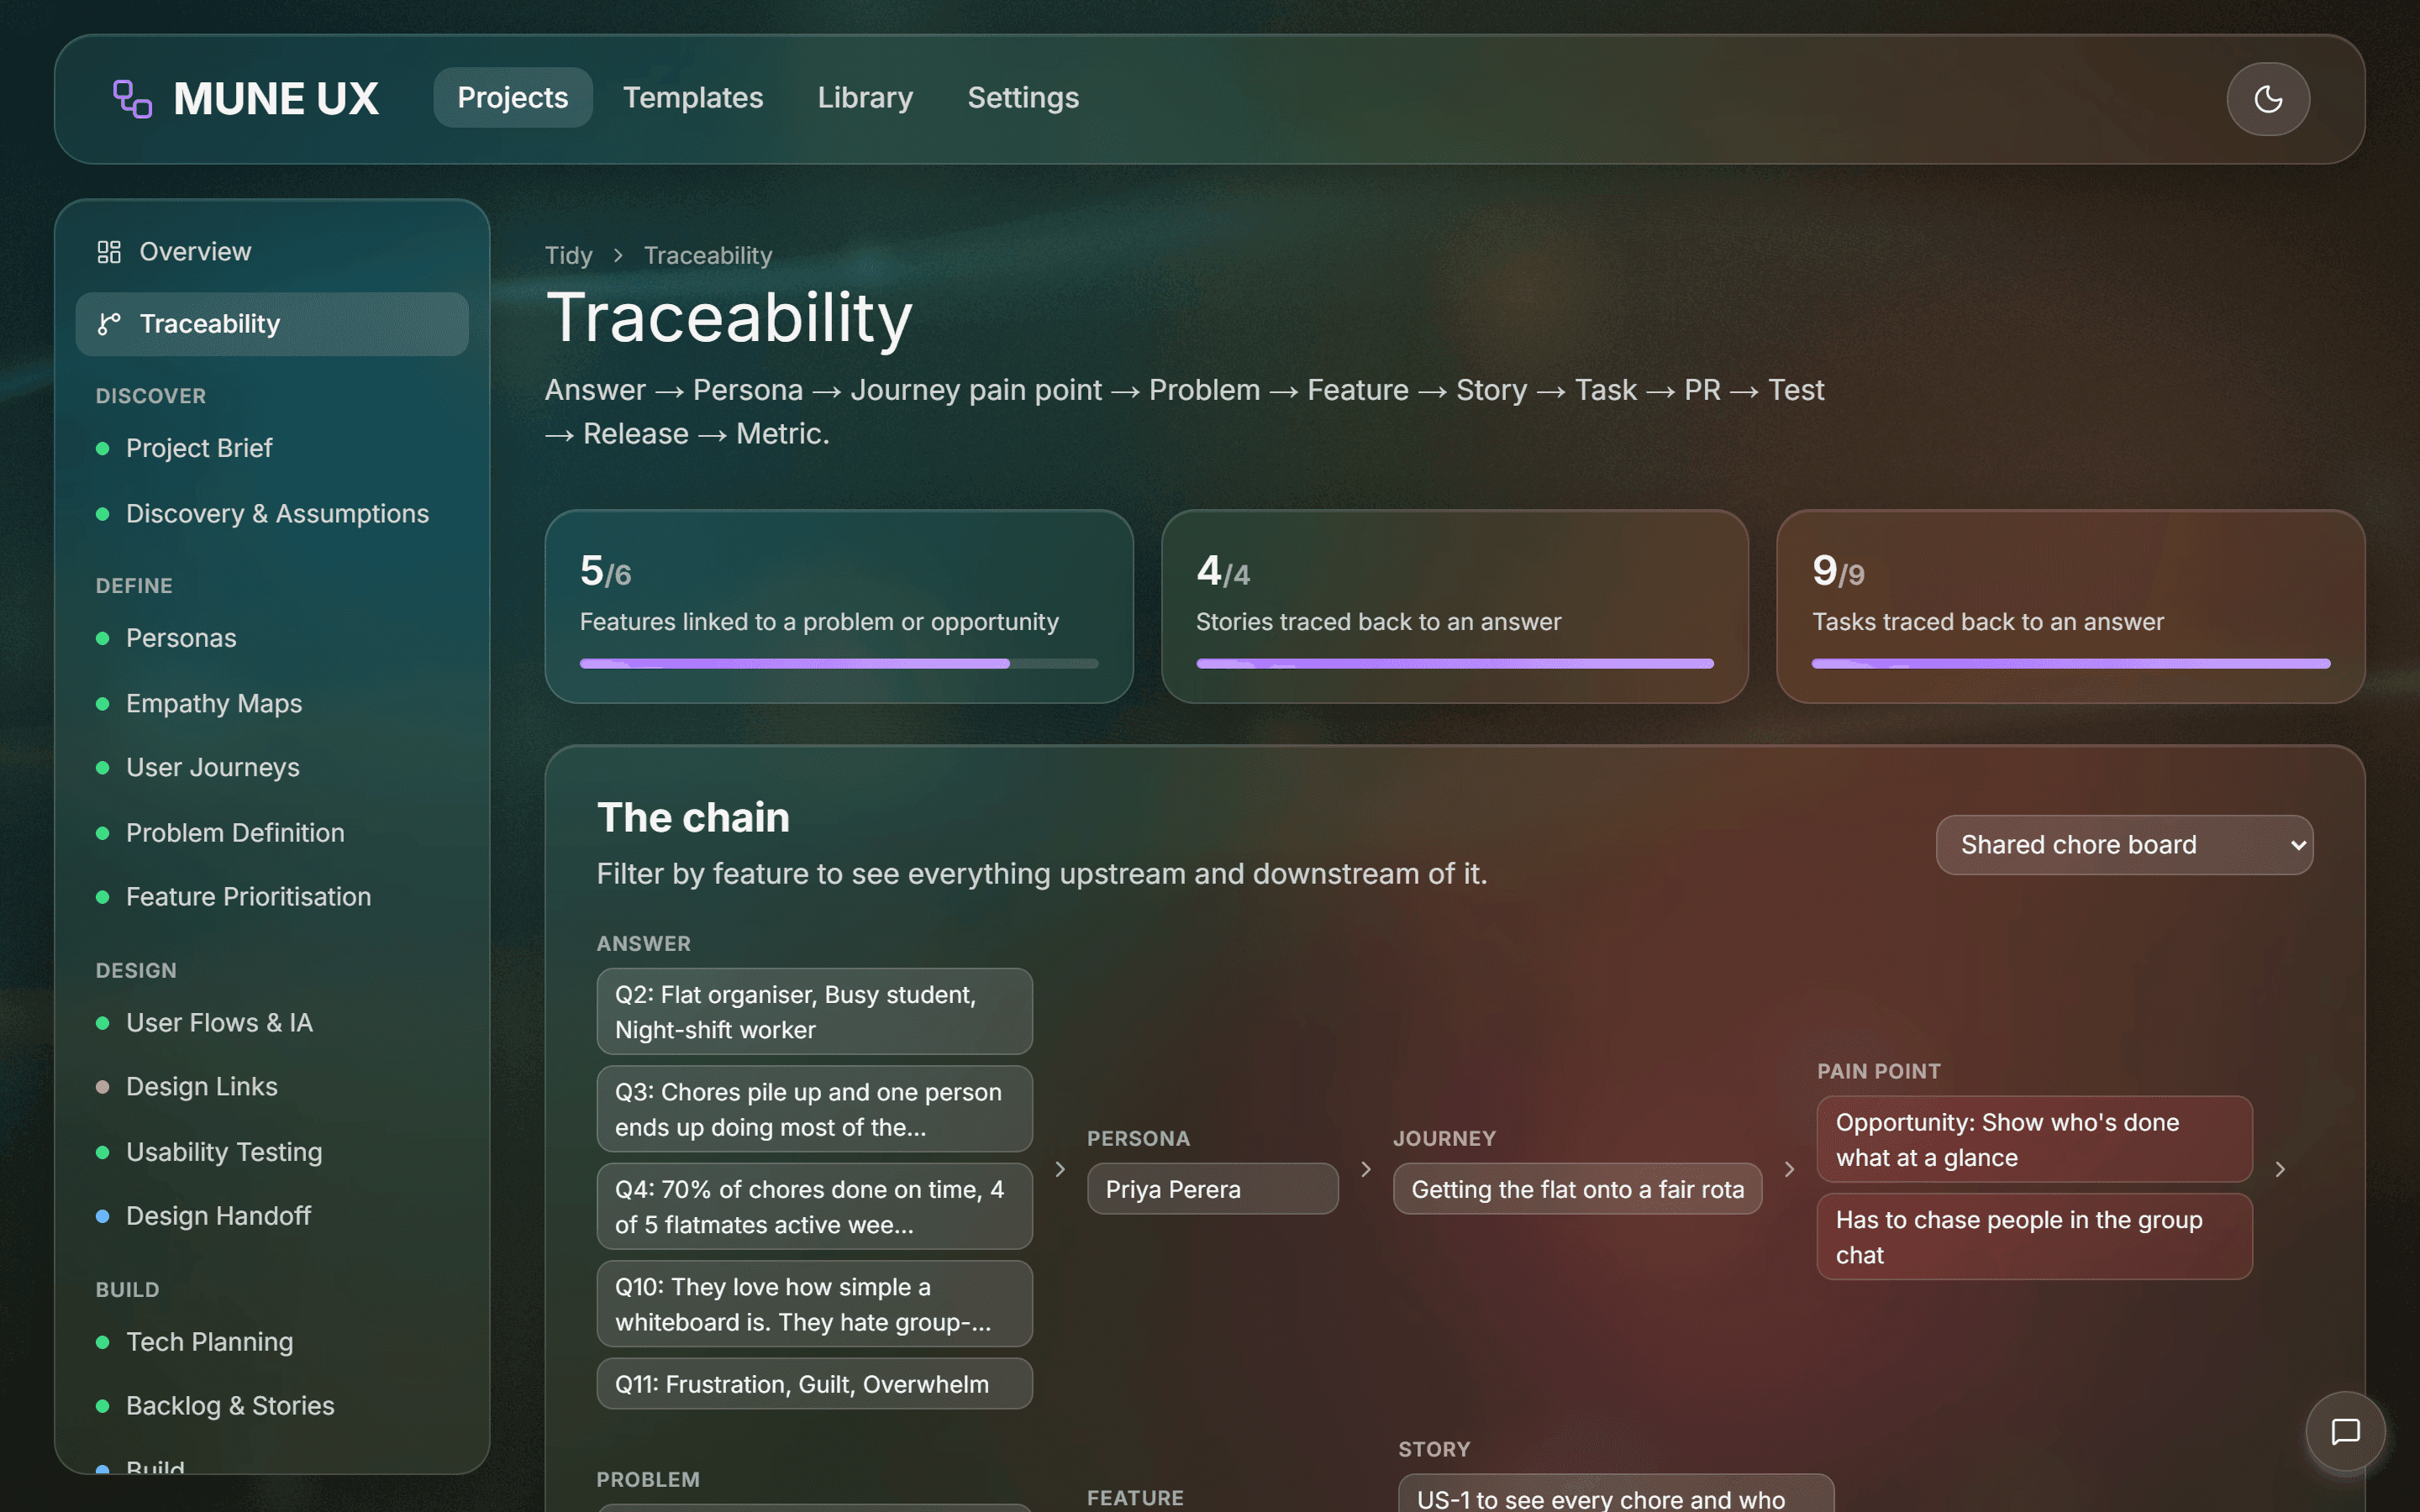Select Feature Prioritisation in the sidebar
This screenshot has height=1512, width=2420.
(x=272, y=897)
